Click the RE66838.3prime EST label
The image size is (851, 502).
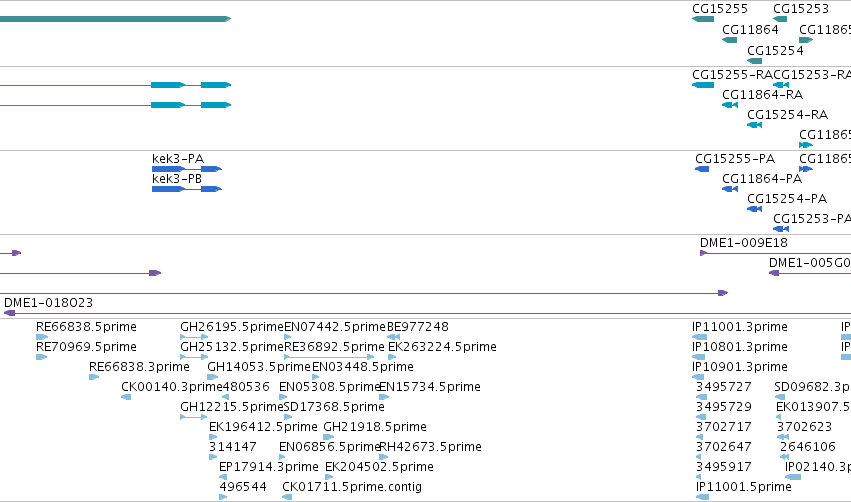(139, 367)
